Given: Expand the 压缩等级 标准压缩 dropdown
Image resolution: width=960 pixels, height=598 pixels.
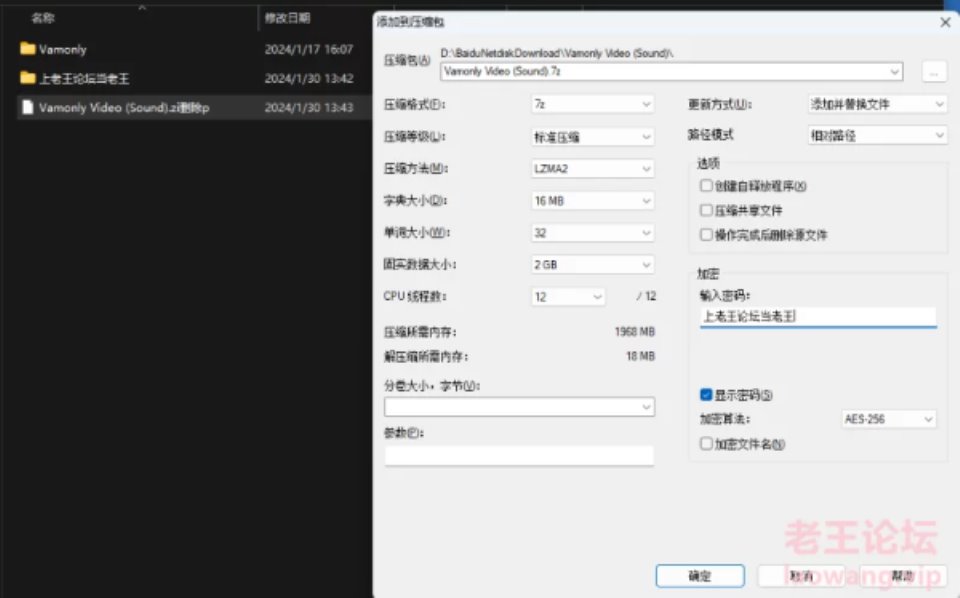Looking at the screenshot, I should 592,137.
